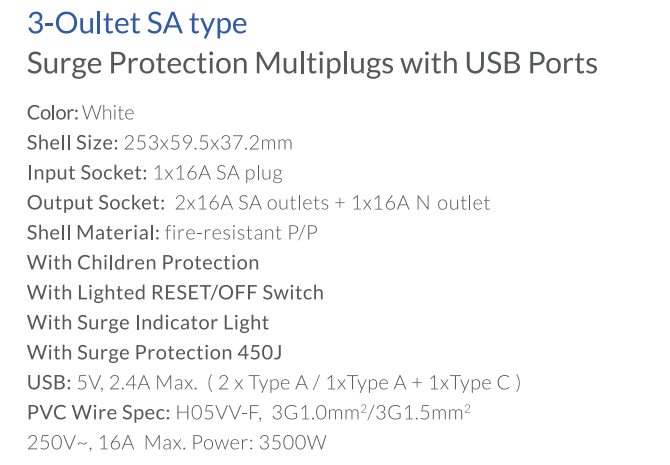Click the 'With Surge Protection 450J' line
The height and width of the screenshot is (465, 670).
pos(154,353)
